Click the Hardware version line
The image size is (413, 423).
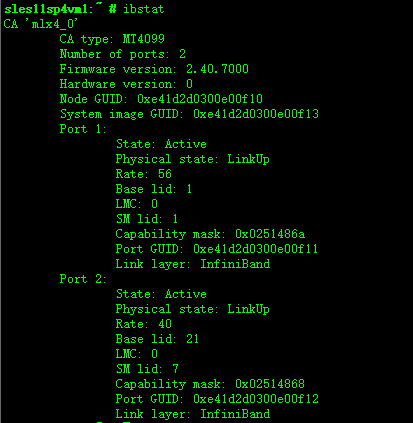tap(126, 84)
